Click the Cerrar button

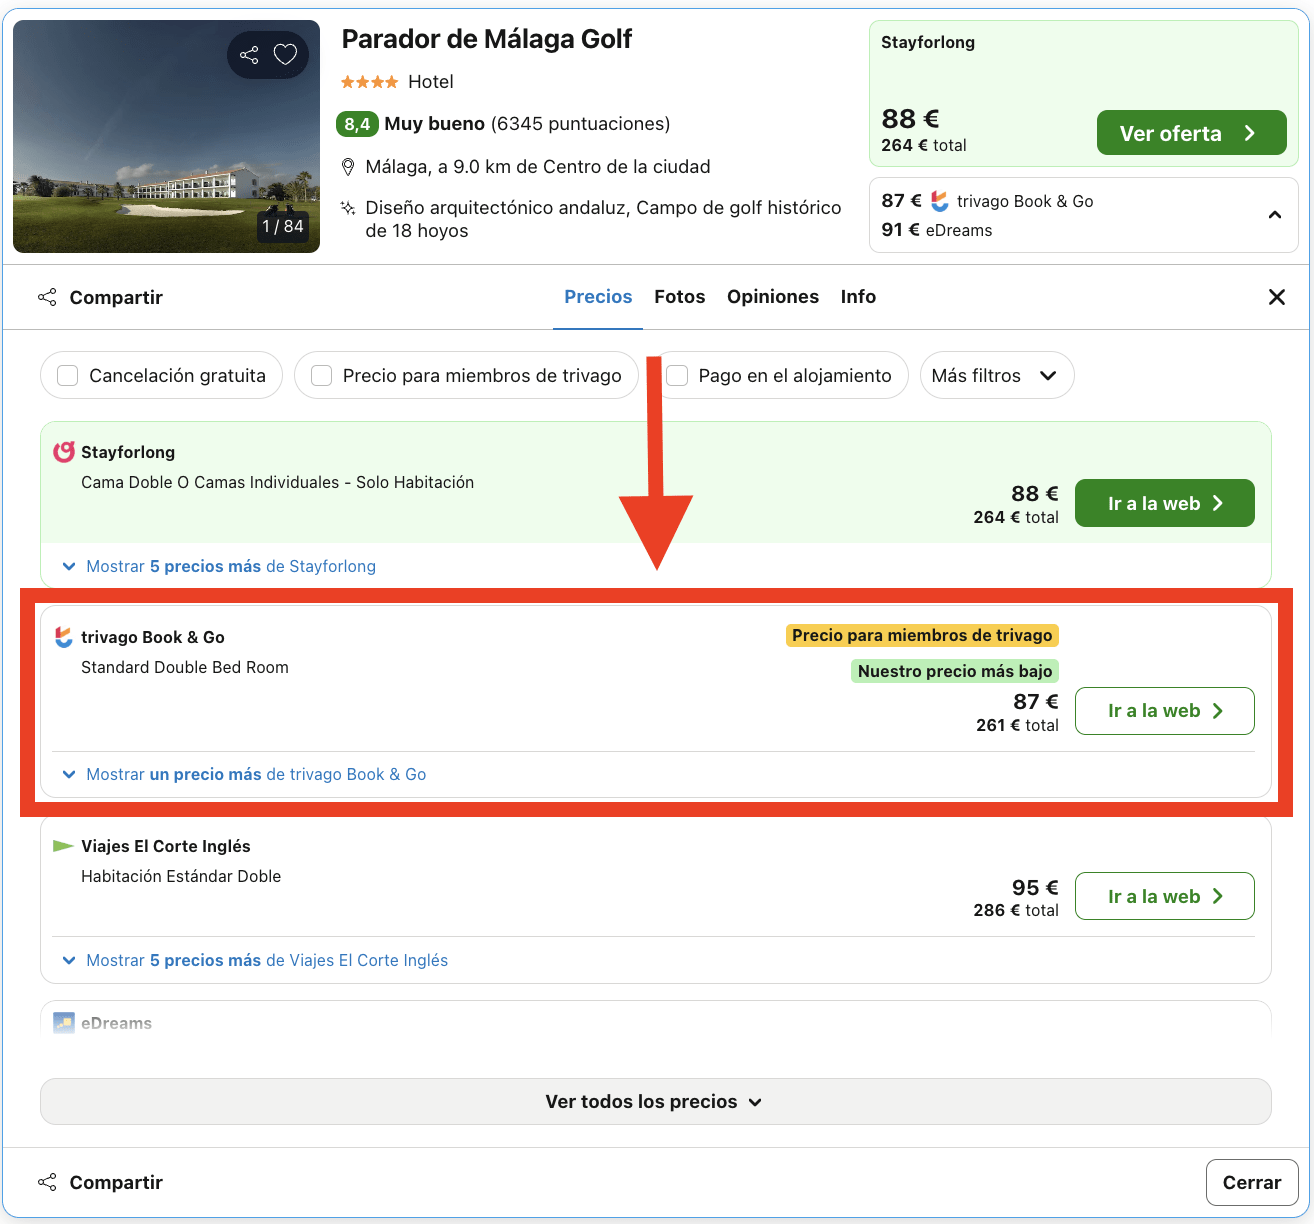1252,1183
